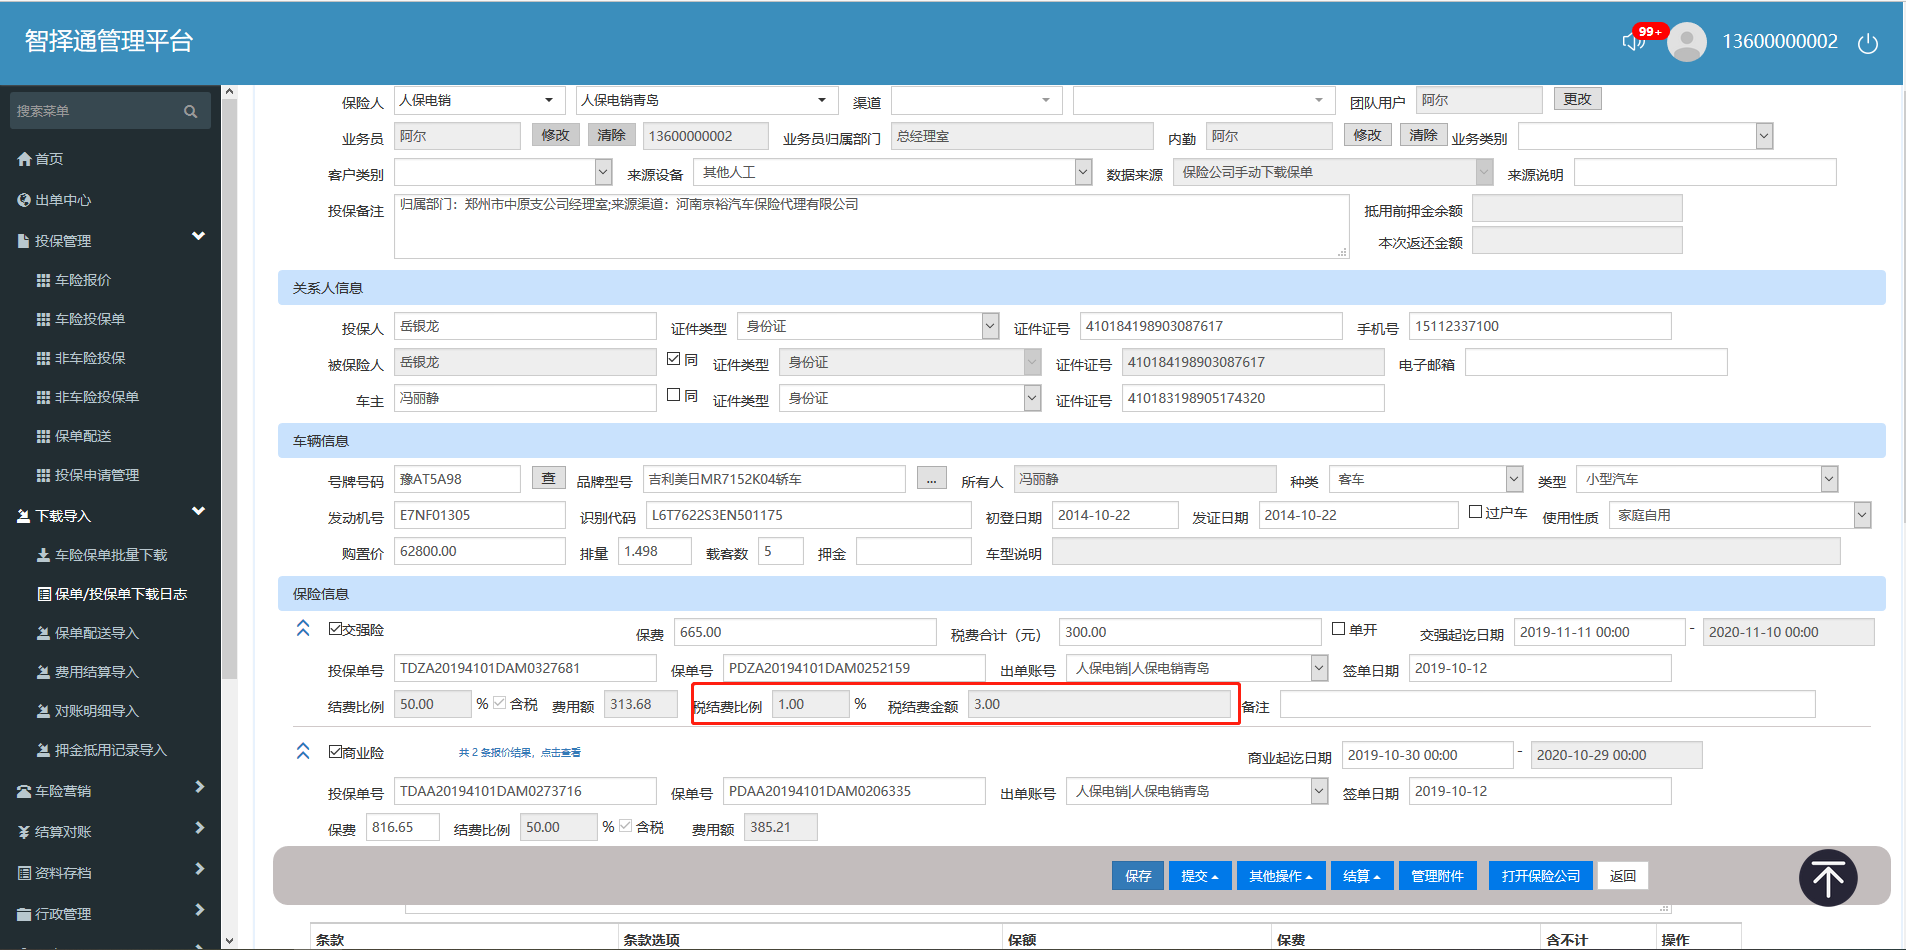Click the sidebar vertical scrollbar
1906x950 pixels.
(229, 400)
